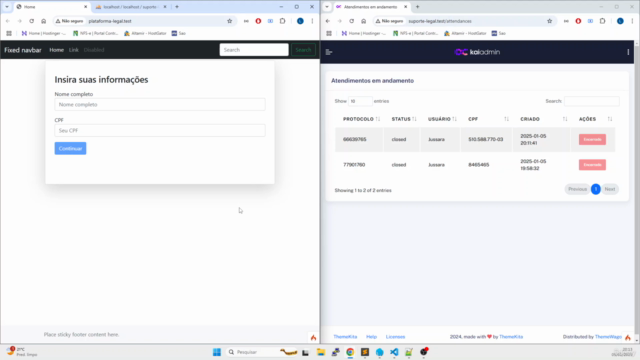Open the Windows Start menu
The image size is (640, 360).
click(x=217, y=352)
